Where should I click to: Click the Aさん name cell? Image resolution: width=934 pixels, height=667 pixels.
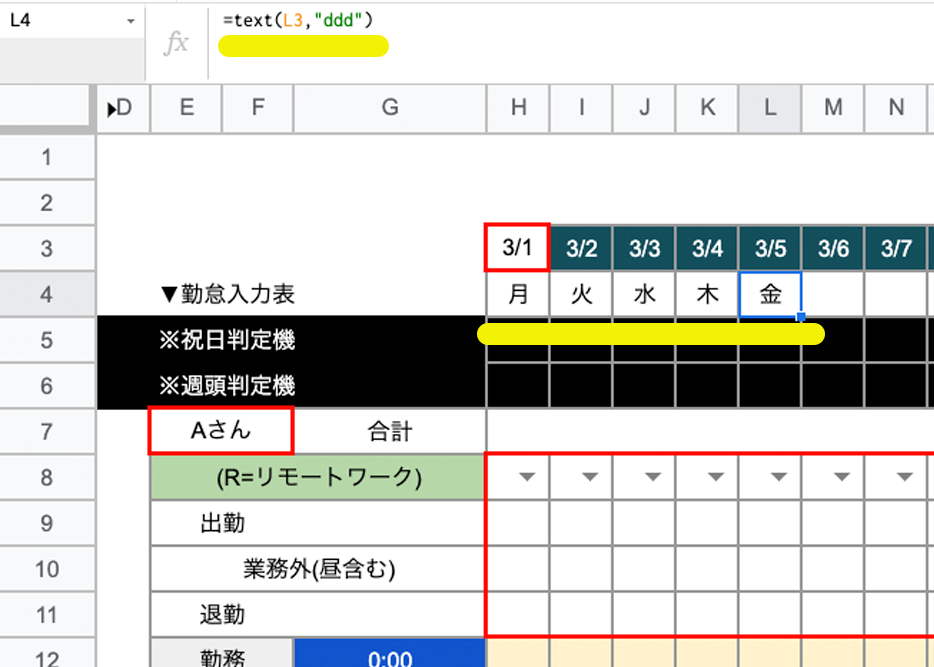tap(221, 431)
